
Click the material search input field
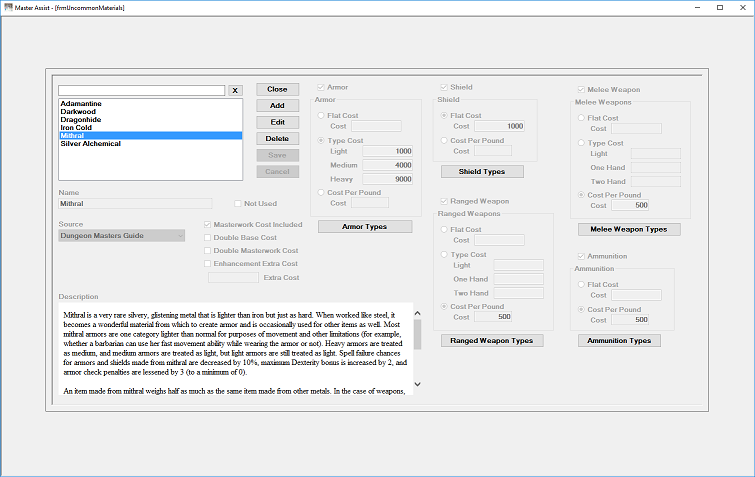coord(142,90)
